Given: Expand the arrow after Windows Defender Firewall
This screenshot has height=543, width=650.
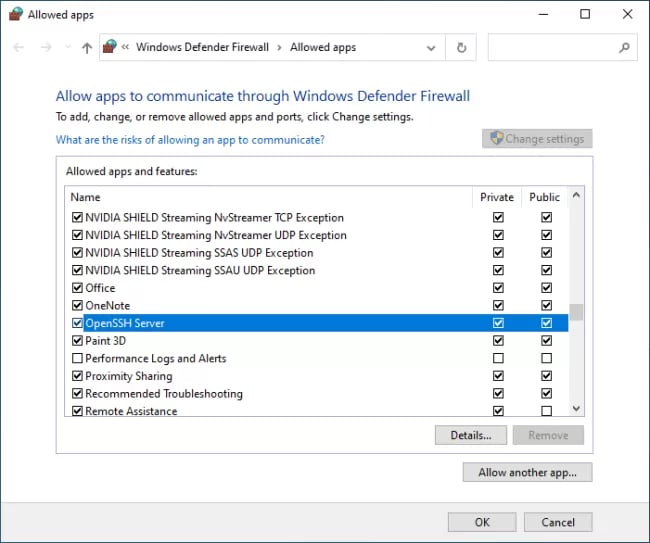Looking at the screenshot, I should click(279, 48).
